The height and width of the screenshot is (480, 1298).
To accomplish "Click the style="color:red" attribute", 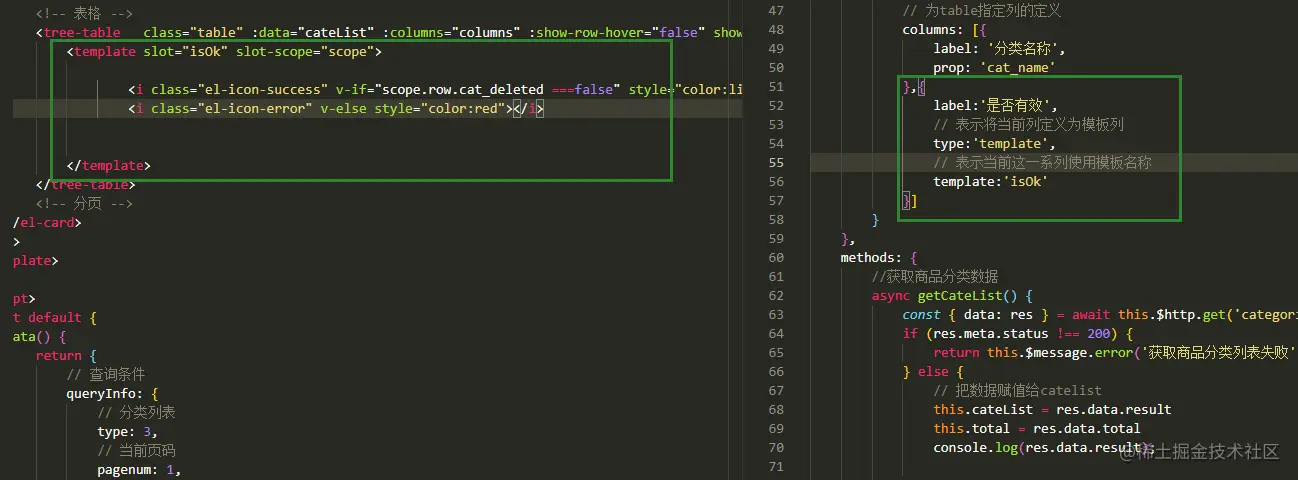I will click(440, 109).
